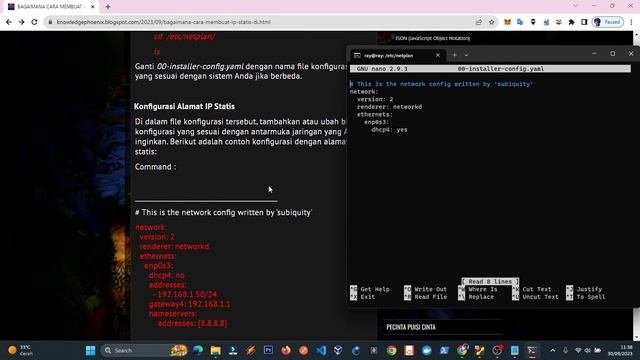
Task: Open Visual Studio Code from the taskbar
Action: coord(321,350)
